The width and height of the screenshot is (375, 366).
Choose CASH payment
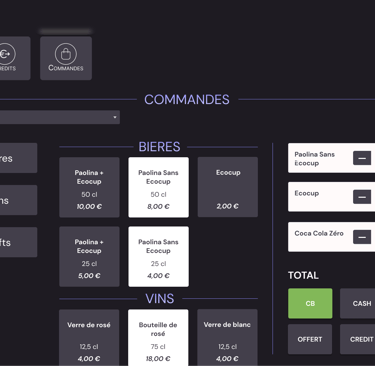tap(357, 303)
